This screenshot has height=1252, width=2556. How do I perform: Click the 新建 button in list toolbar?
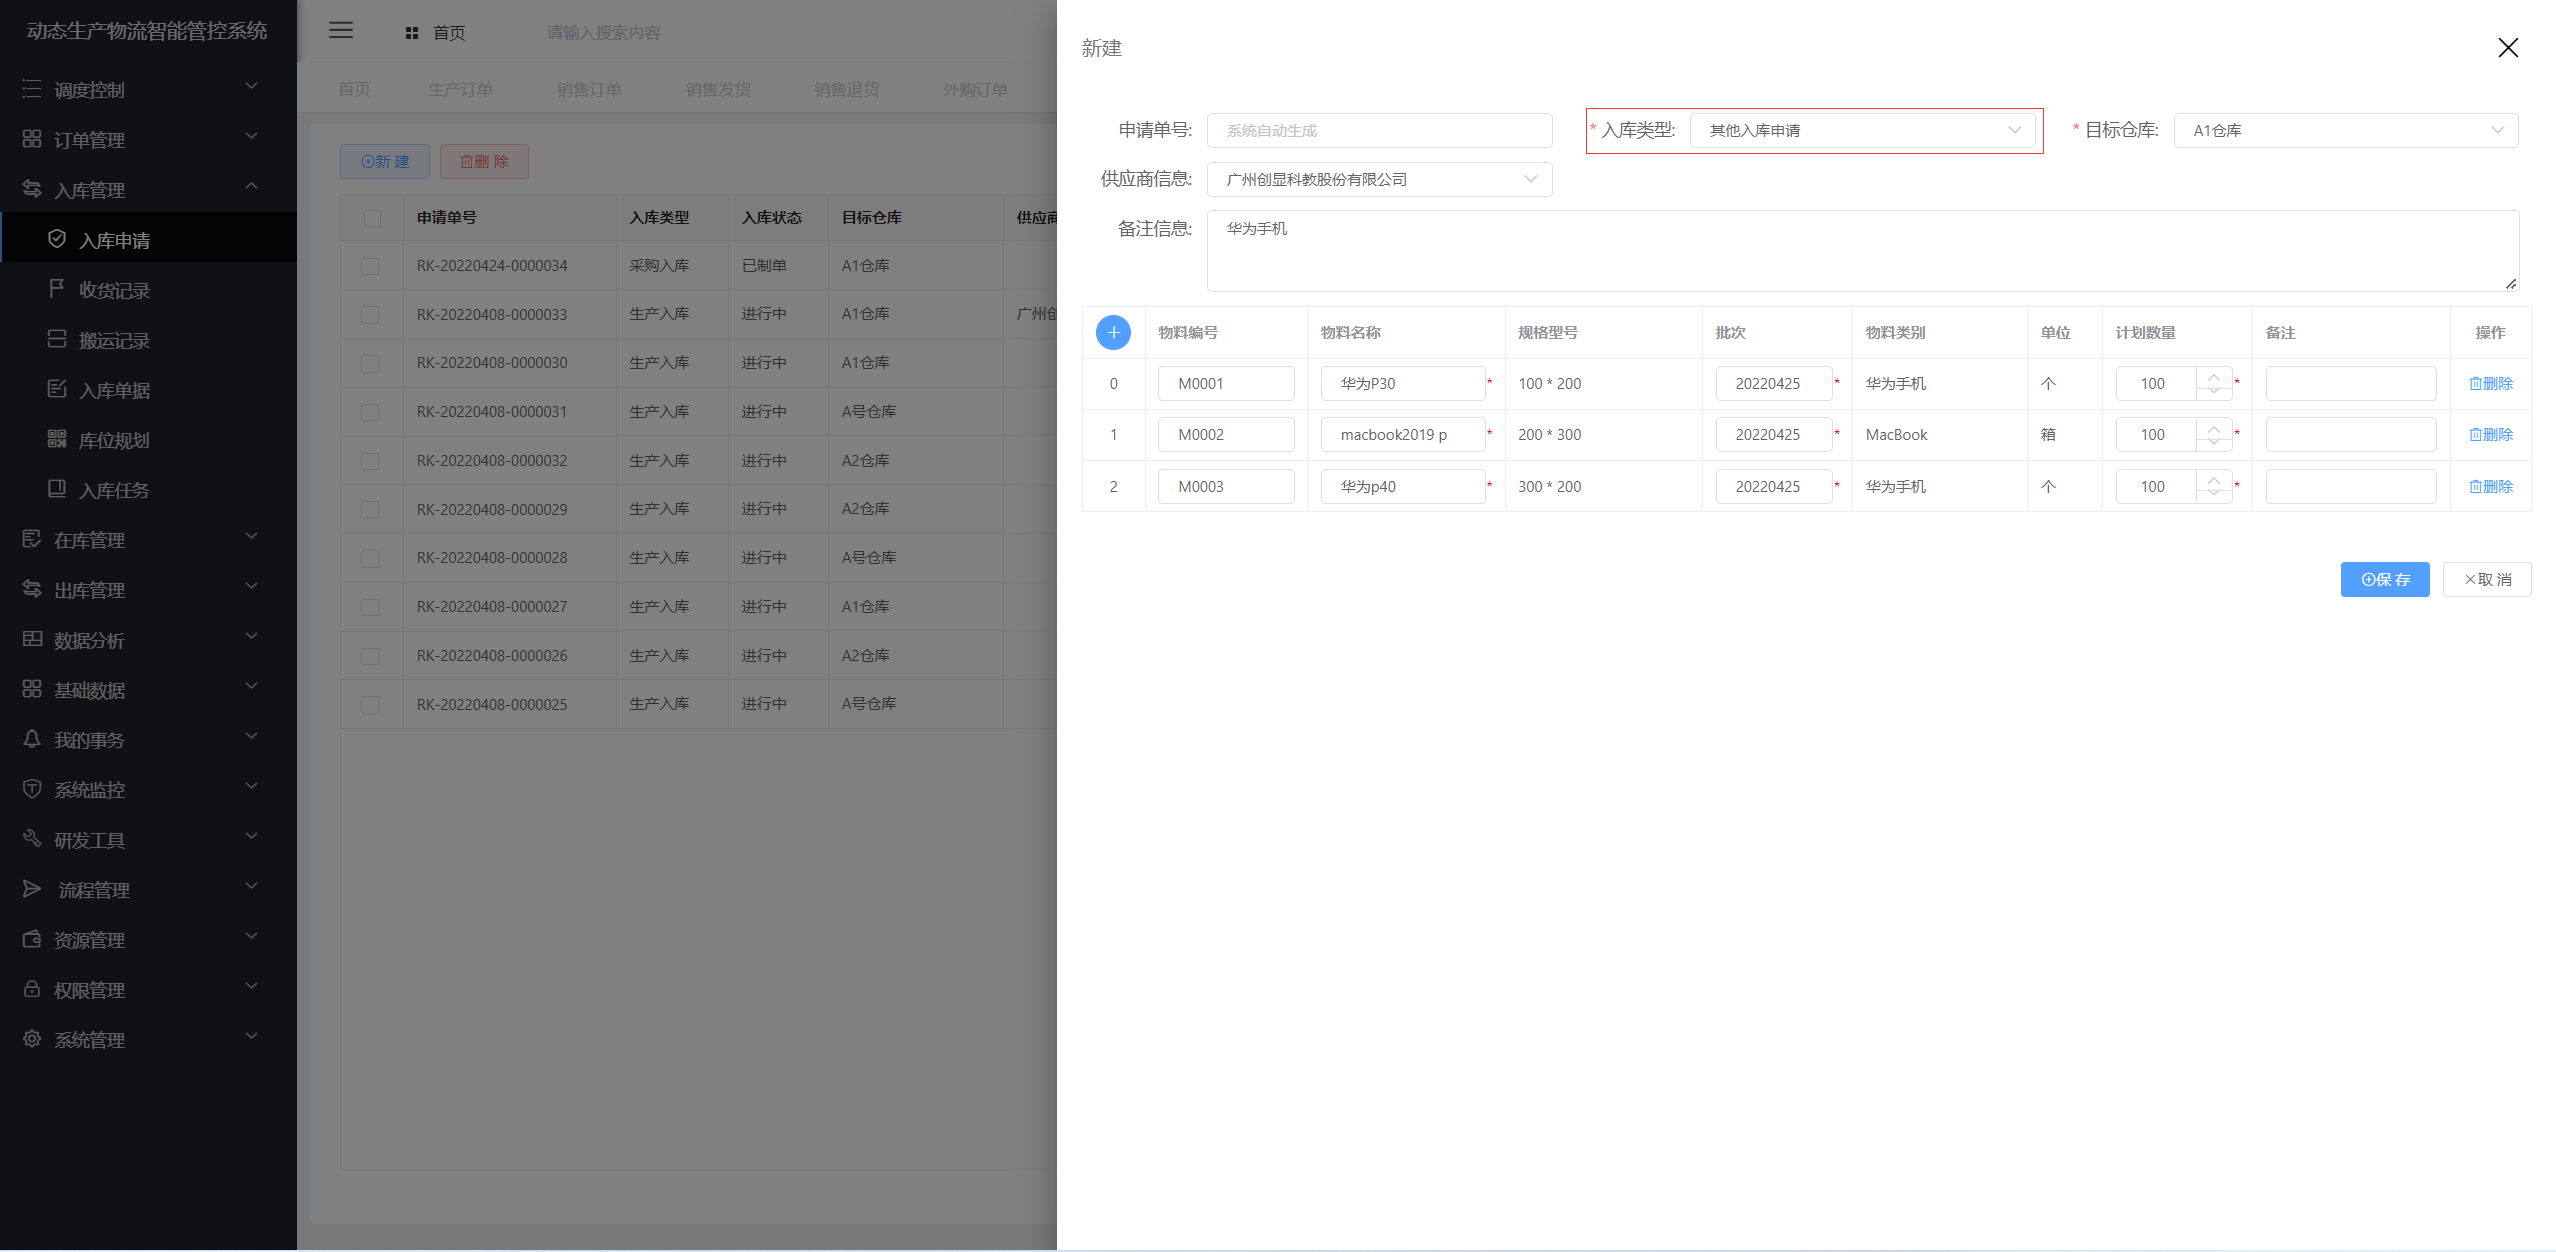385,162
